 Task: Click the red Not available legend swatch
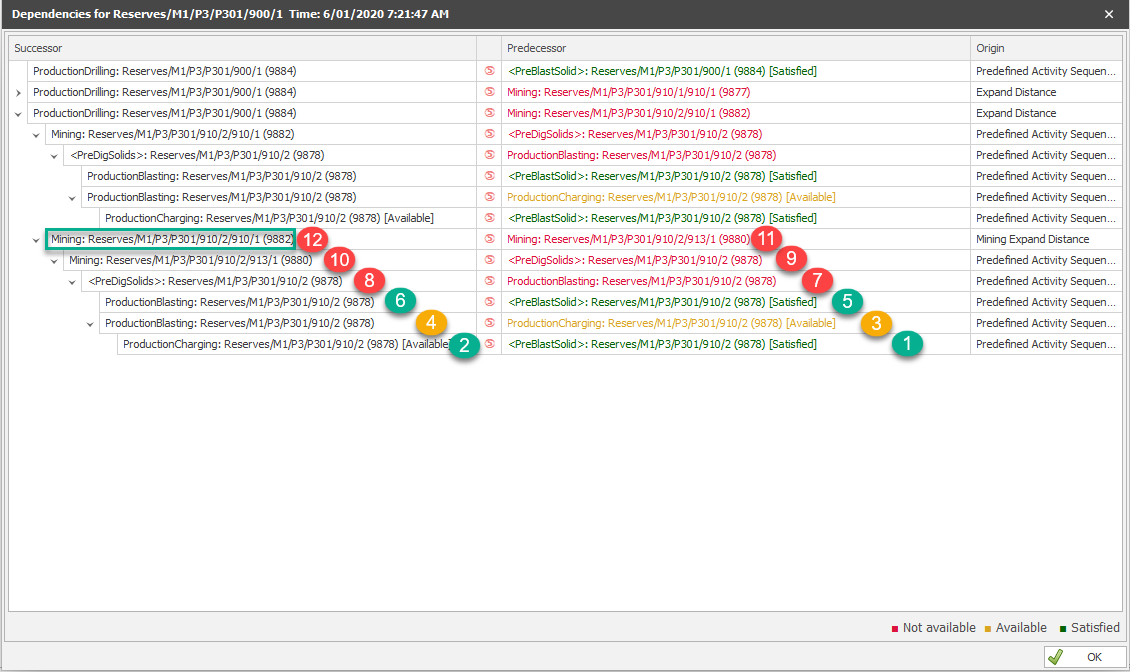895,629
